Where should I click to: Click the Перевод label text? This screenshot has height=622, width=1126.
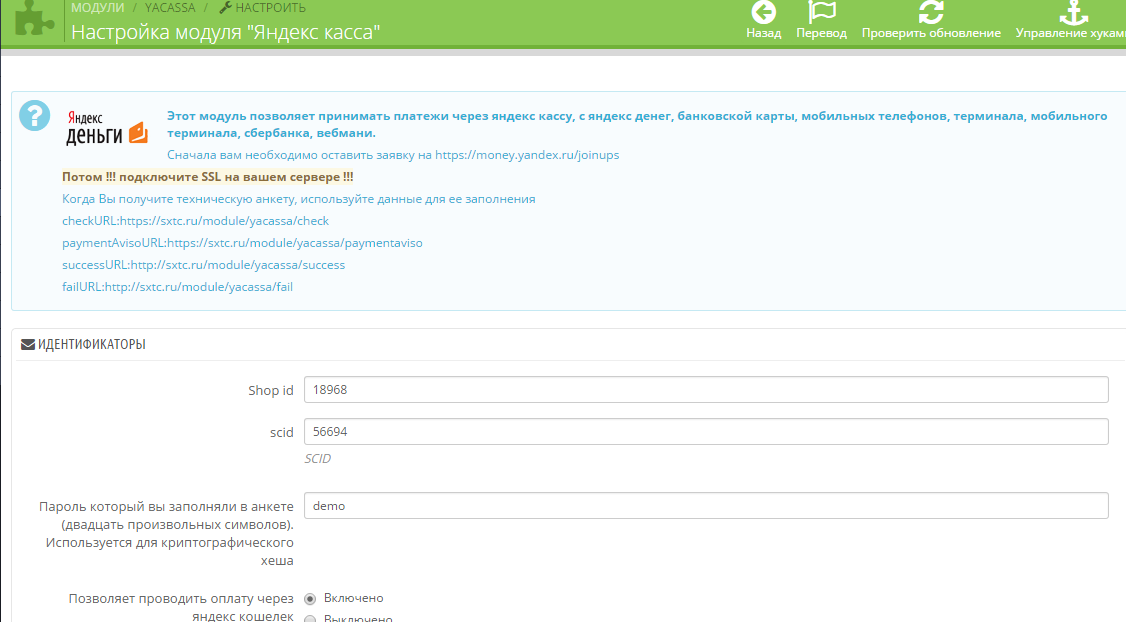point(822,33)
